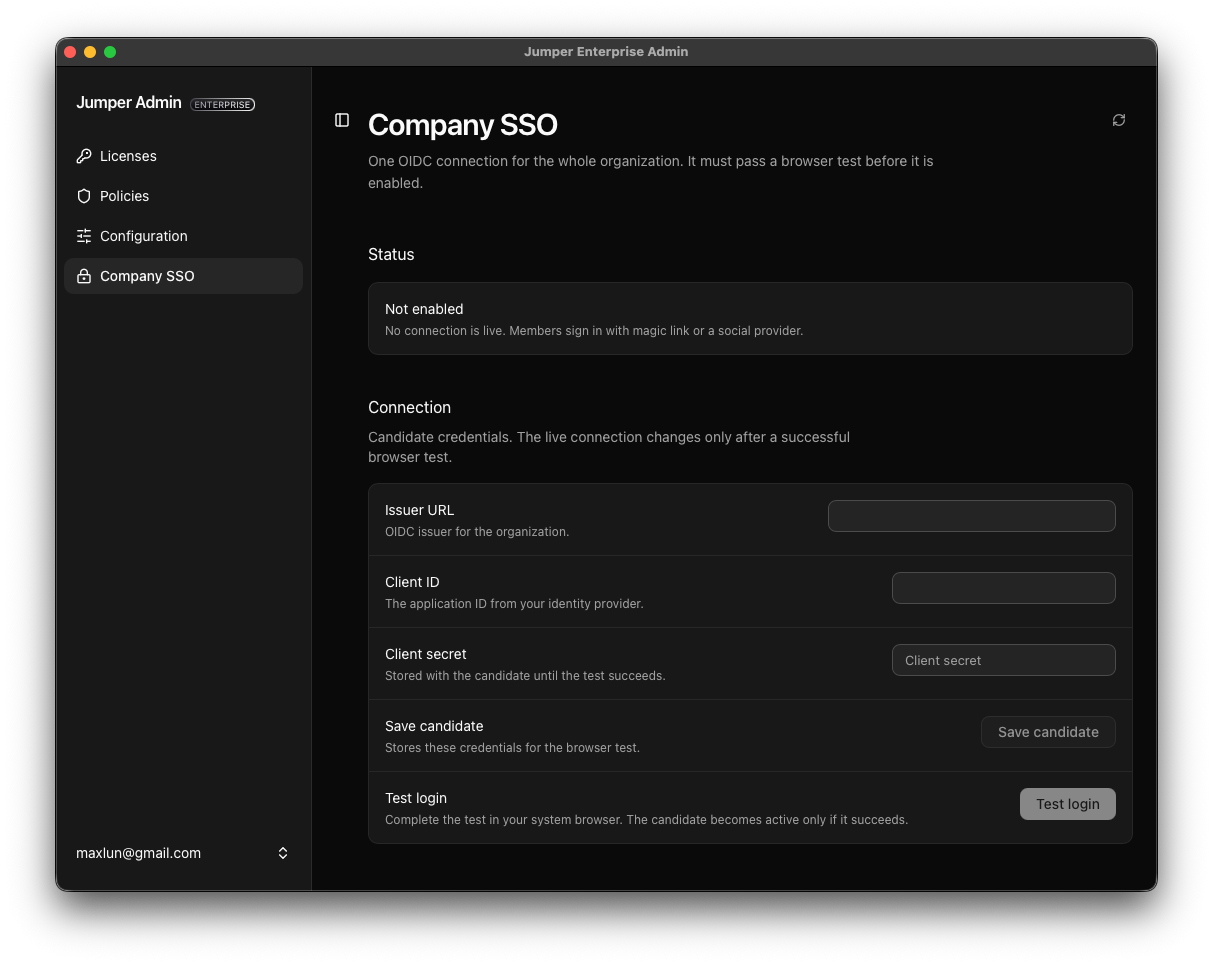Click the Jumper Admin title
The image size is (1213, 965).
(129, 102)
